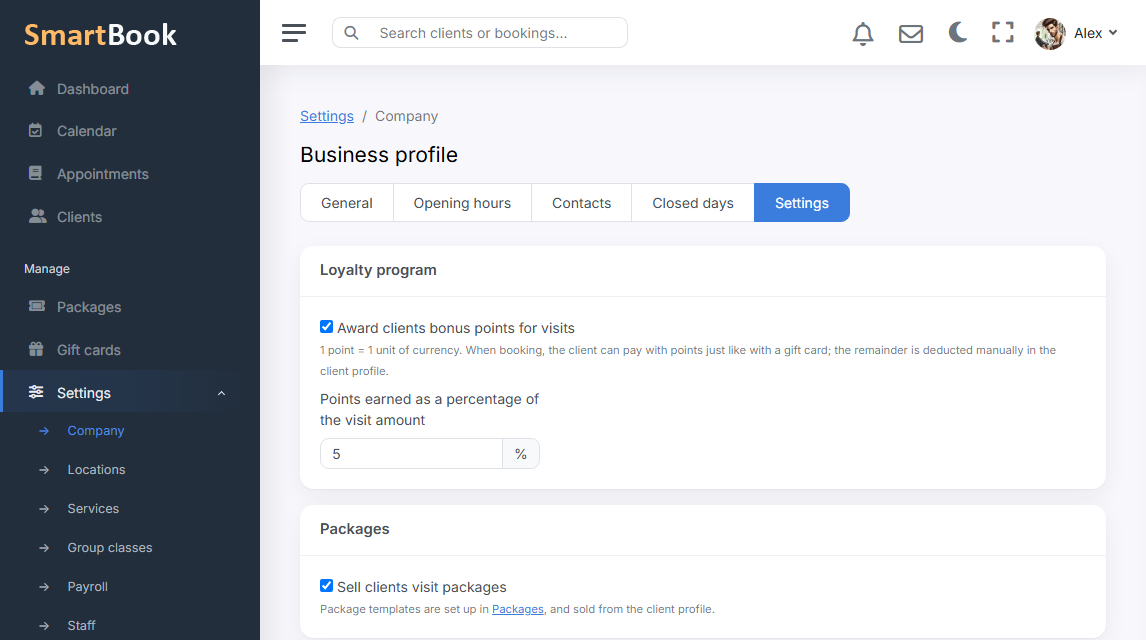Click the arrow icon beside Payroll

(x=44, y=587)
